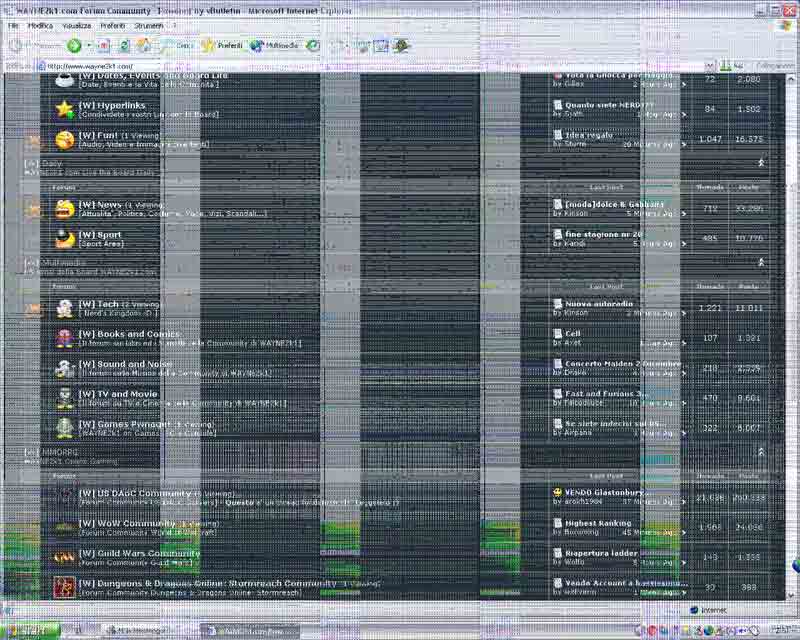Go forward with the green arrow button
The width and height of the screenshot is (800, 640).
[x=74, y=46]
